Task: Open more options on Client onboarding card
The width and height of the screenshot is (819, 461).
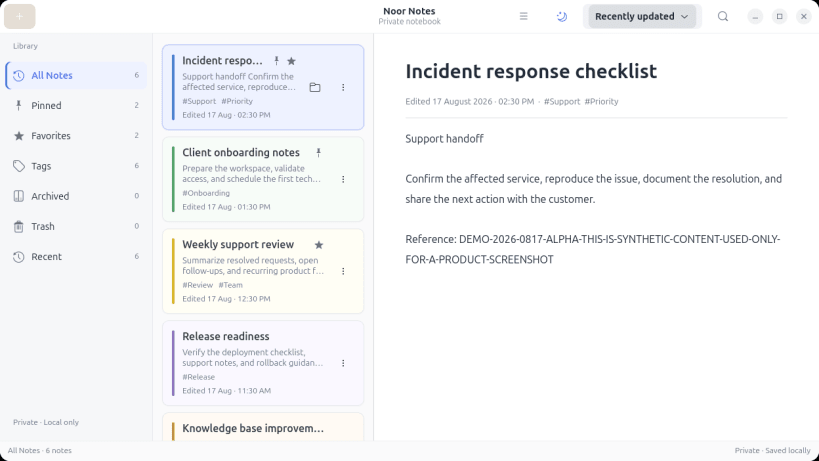Action: tap(343, 179)
